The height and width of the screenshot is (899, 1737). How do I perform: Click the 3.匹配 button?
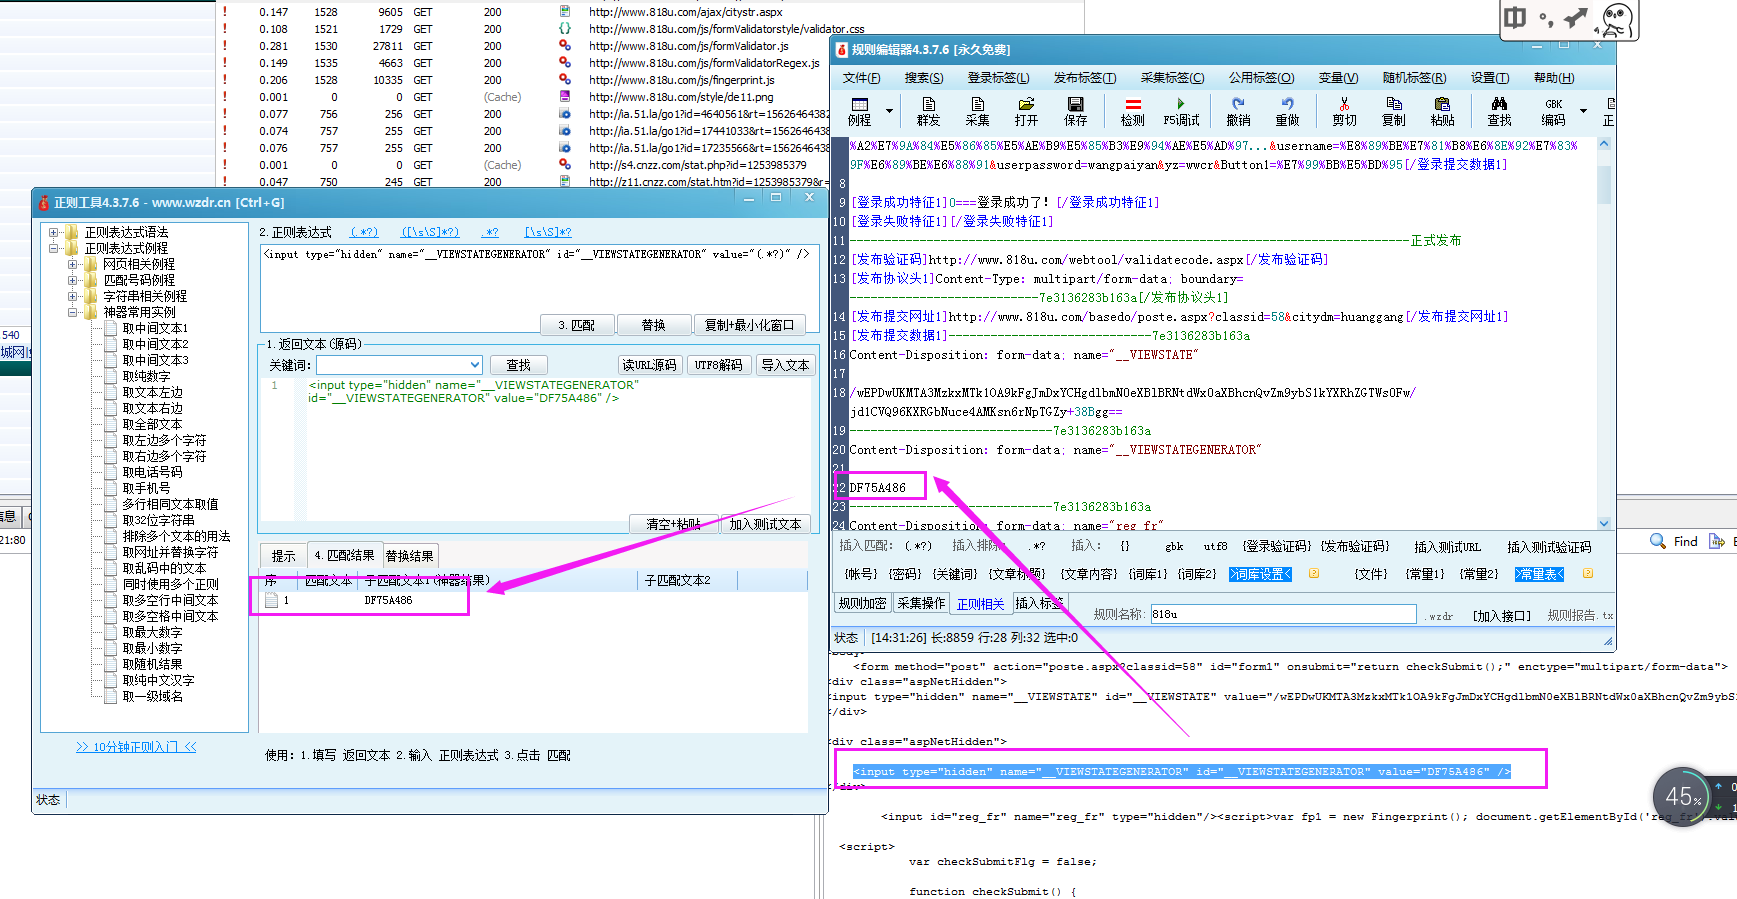(x=576, y=325)
